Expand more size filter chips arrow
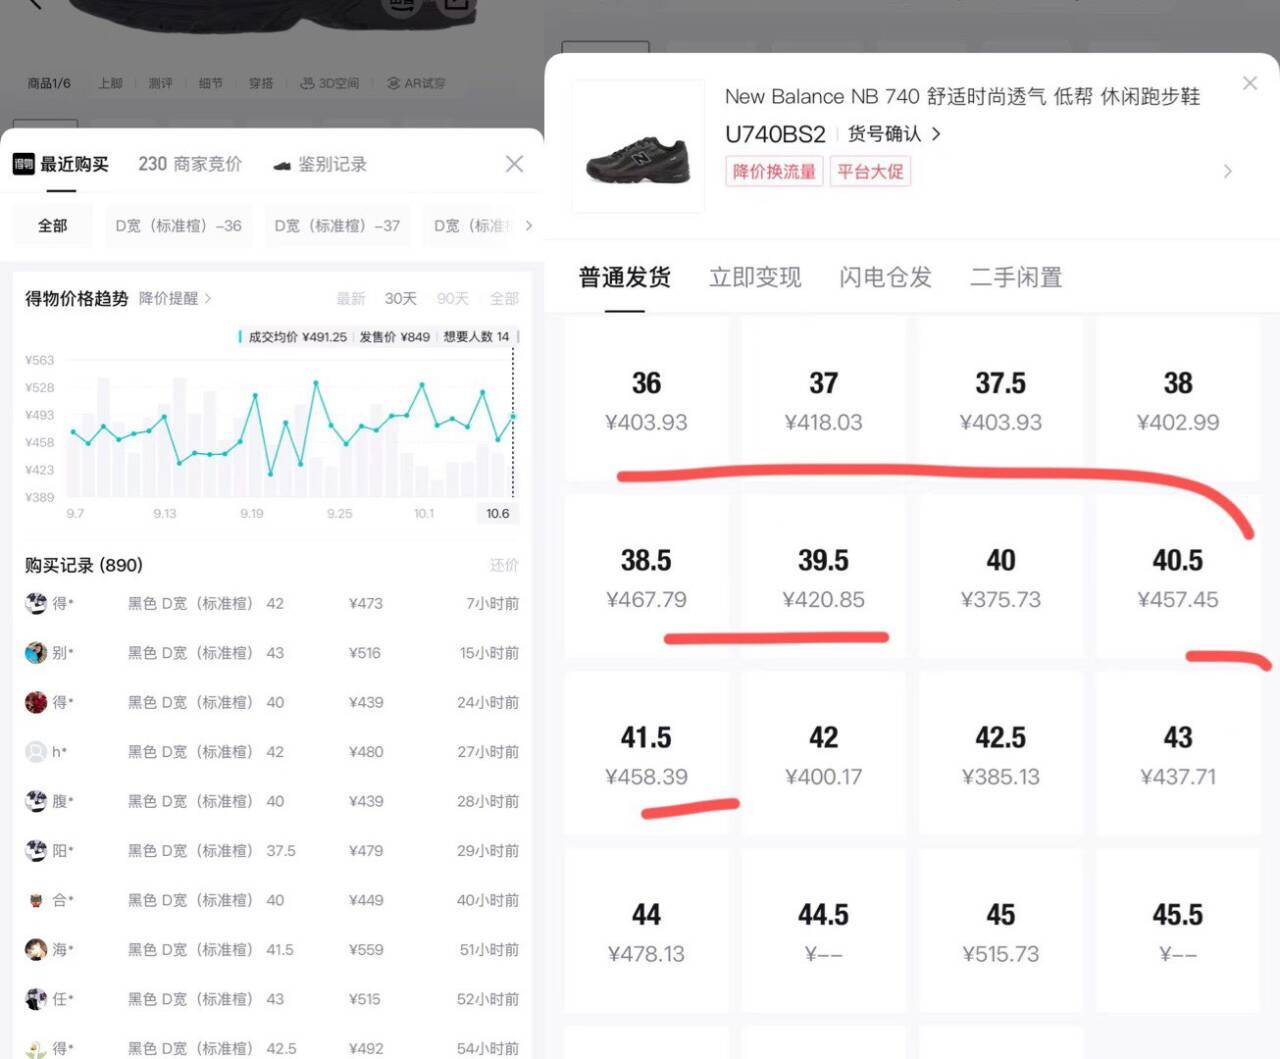 pos(529,225)
